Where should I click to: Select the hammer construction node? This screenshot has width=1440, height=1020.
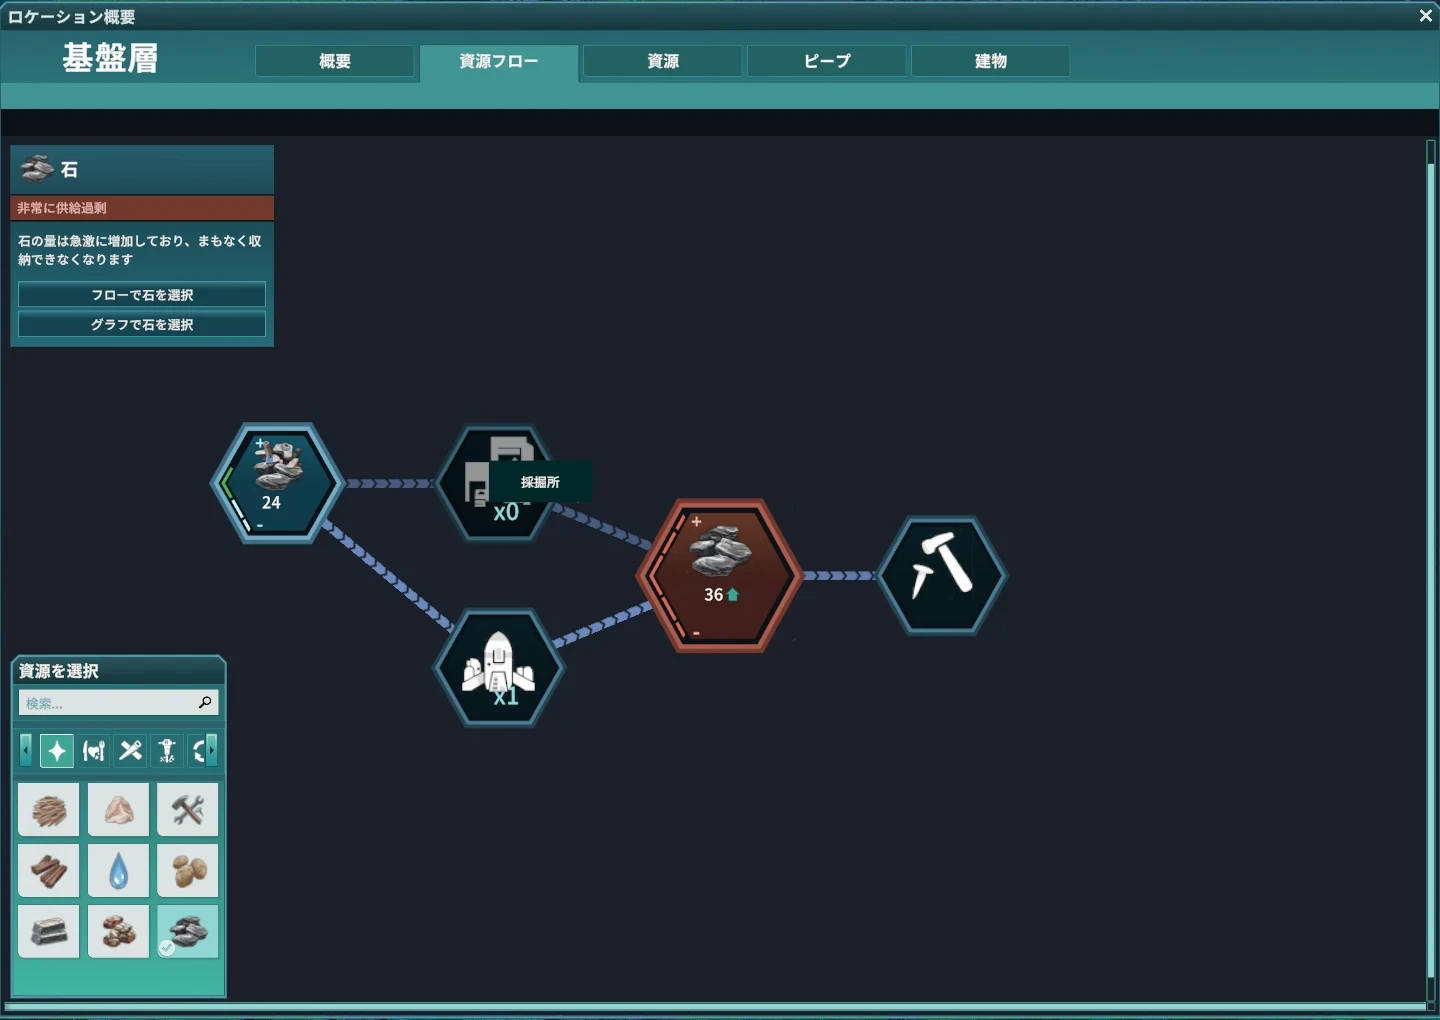click(942, 576)
